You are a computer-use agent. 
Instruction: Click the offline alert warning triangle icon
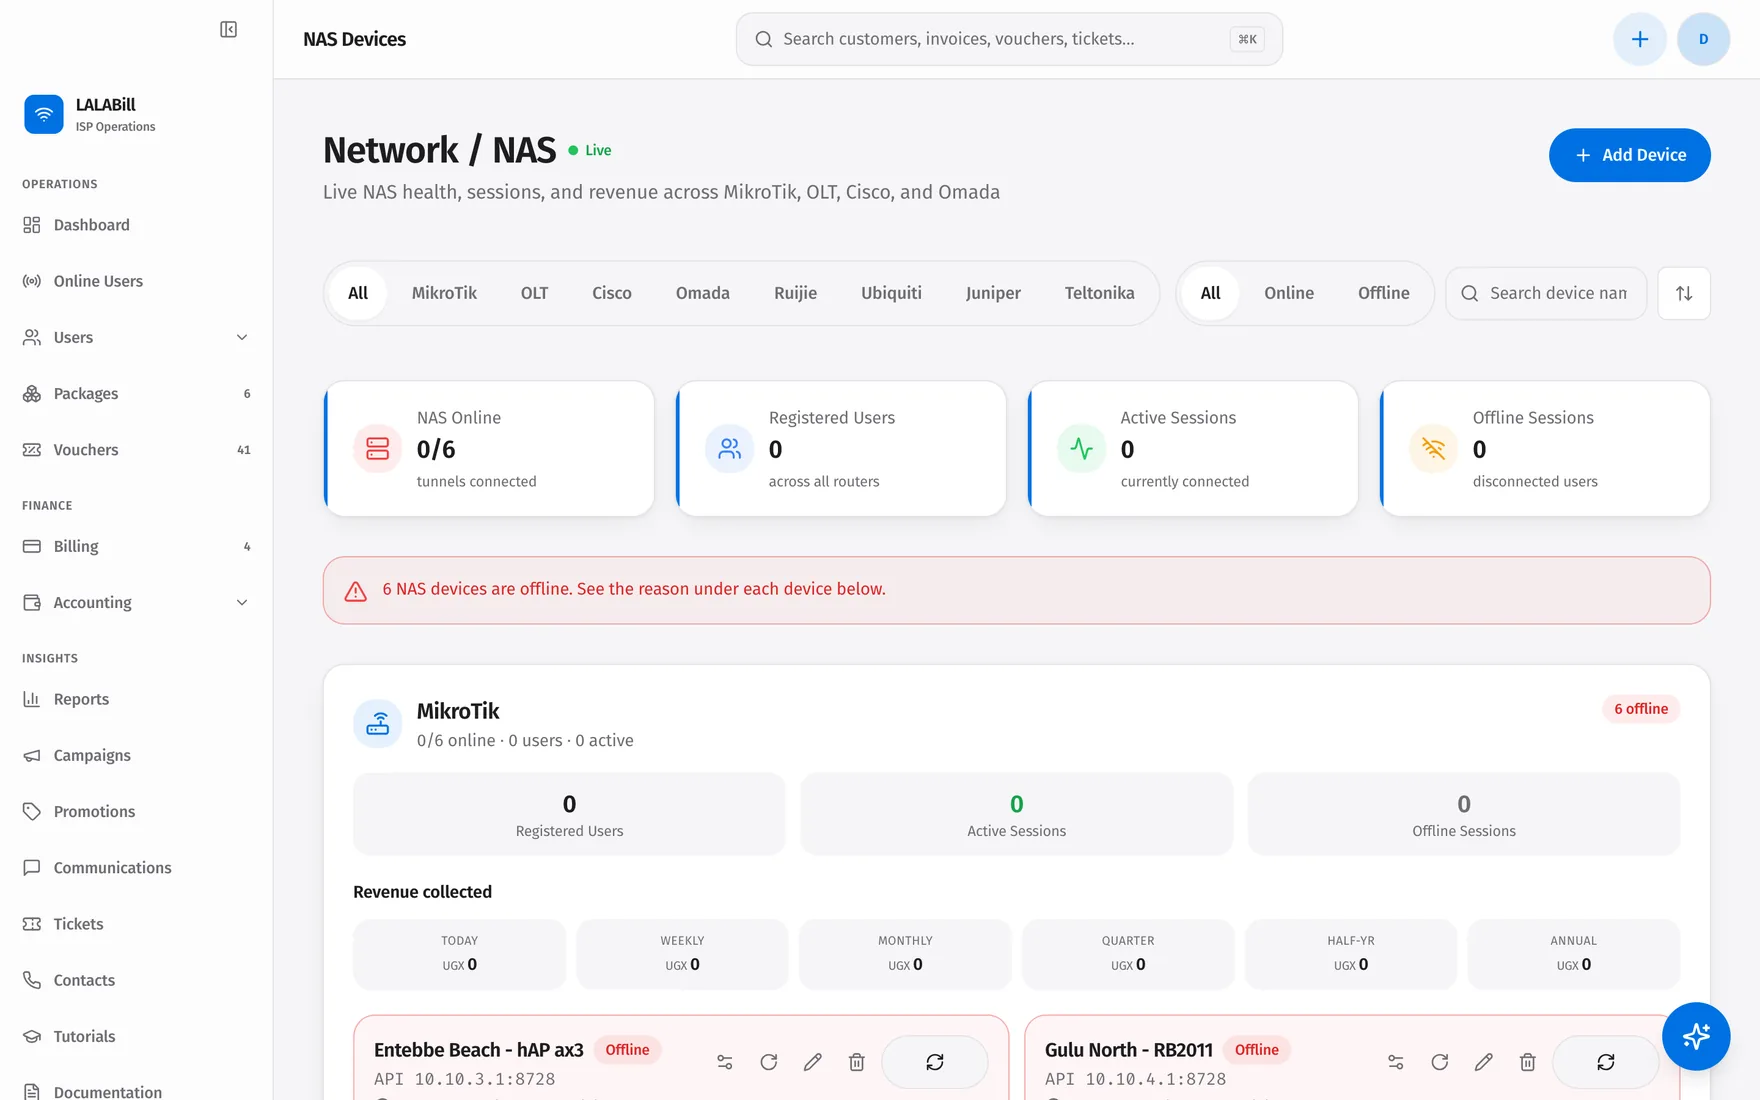[x=355, y=591]
